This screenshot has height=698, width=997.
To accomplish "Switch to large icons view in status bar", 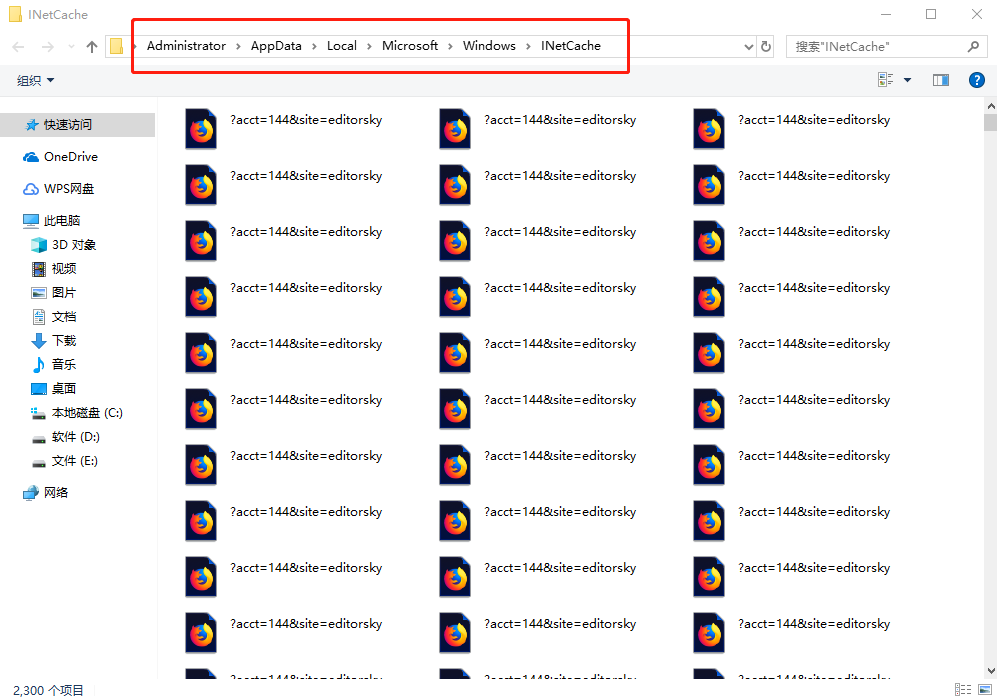I will tap(985, 690).
